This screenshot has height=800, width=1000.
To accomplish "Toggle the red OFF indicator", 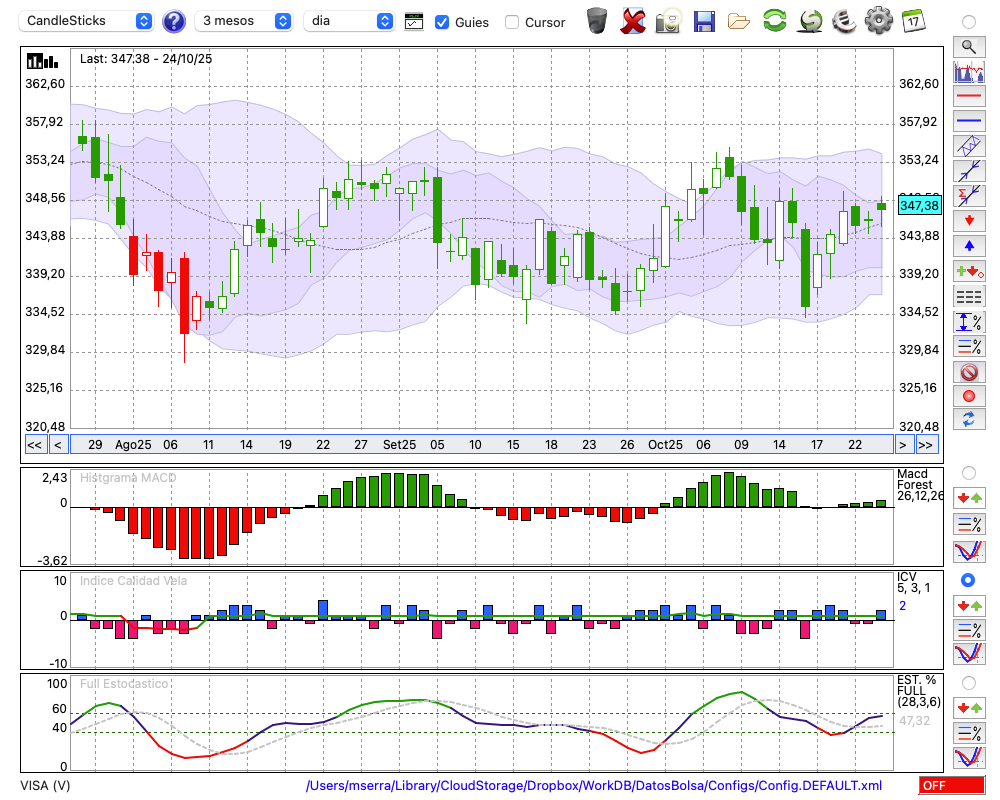I will click(952, 785).
